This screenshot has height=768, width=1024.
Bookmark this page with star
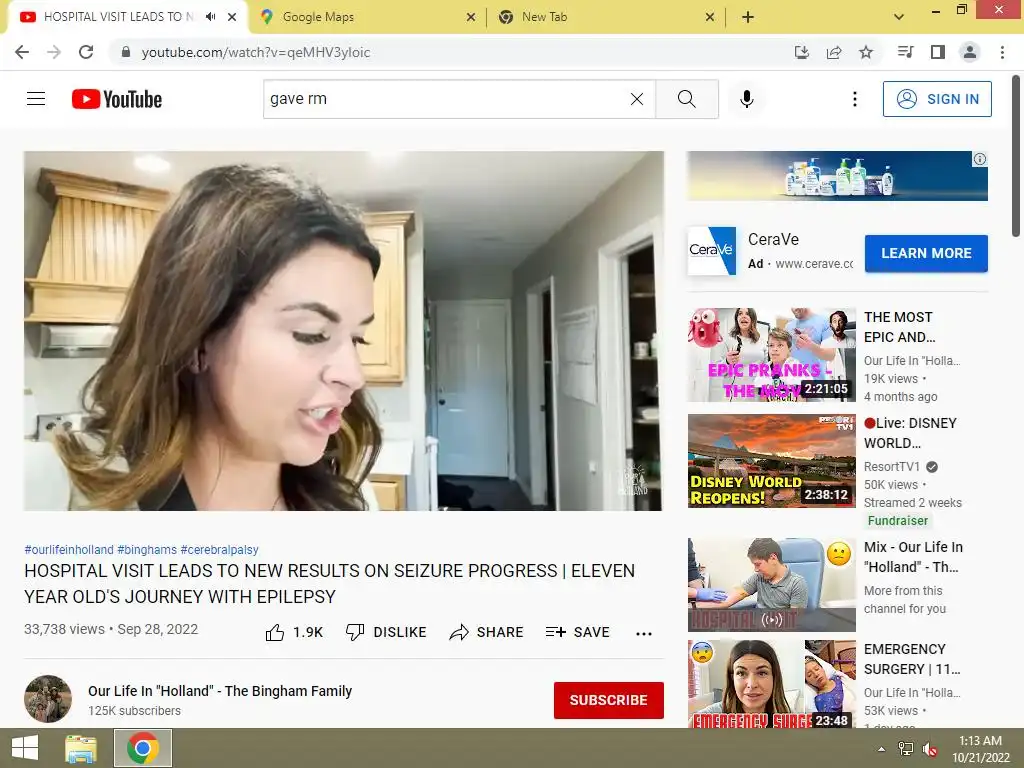[x=866, y=52]
